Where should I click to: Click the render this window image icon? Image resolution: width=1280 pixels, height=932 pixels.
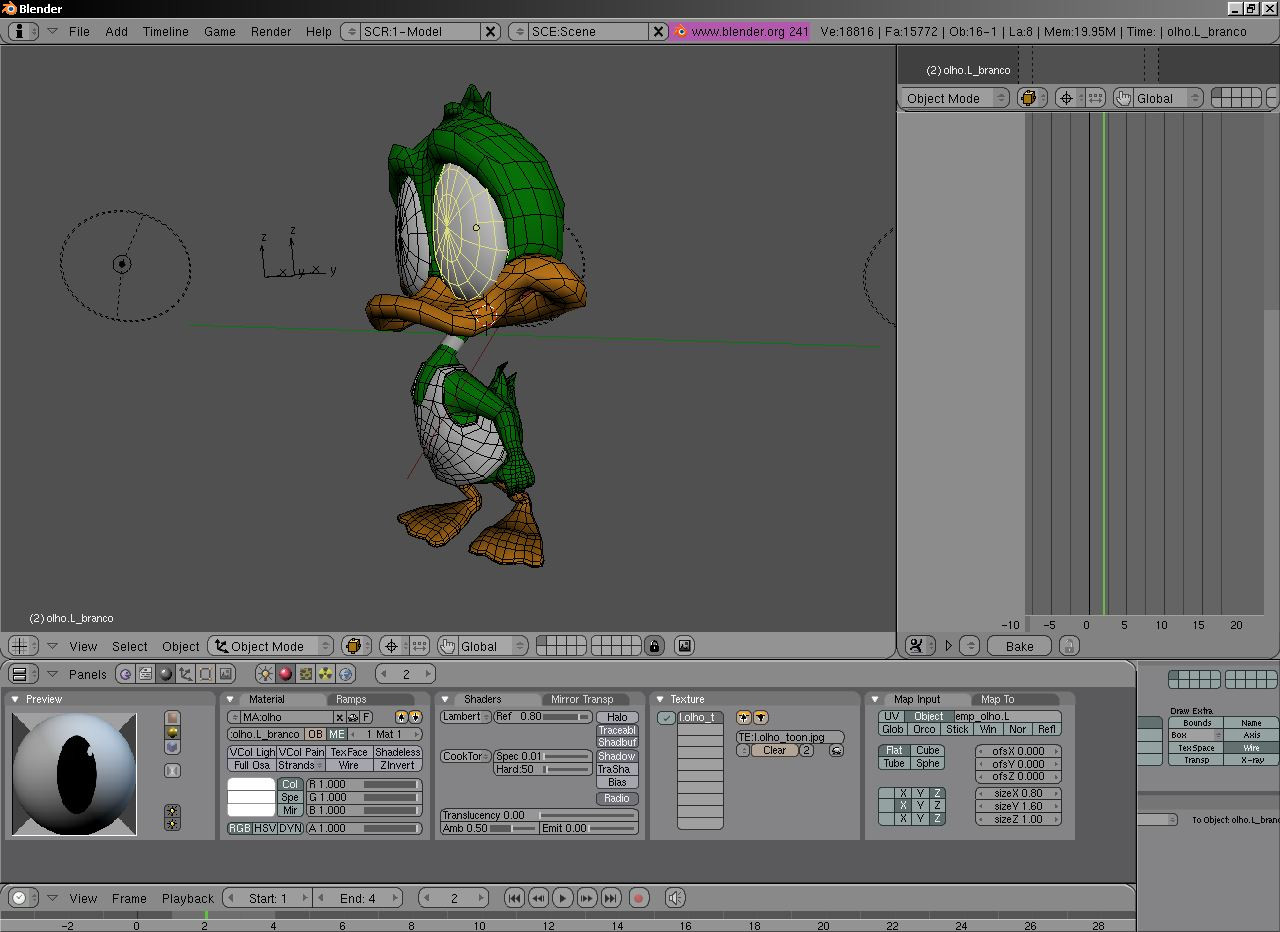tap(684, 646)
